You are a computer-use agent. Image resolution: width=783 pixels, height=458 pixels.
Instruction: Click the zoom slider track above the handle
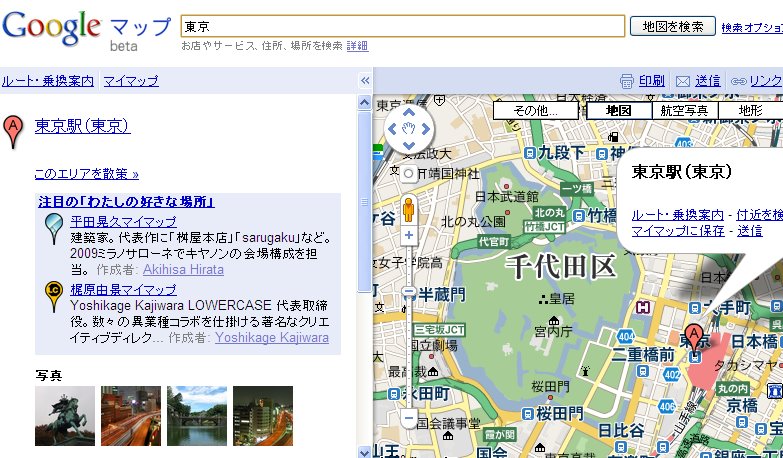pyautogui.click(x=409, y=266)
